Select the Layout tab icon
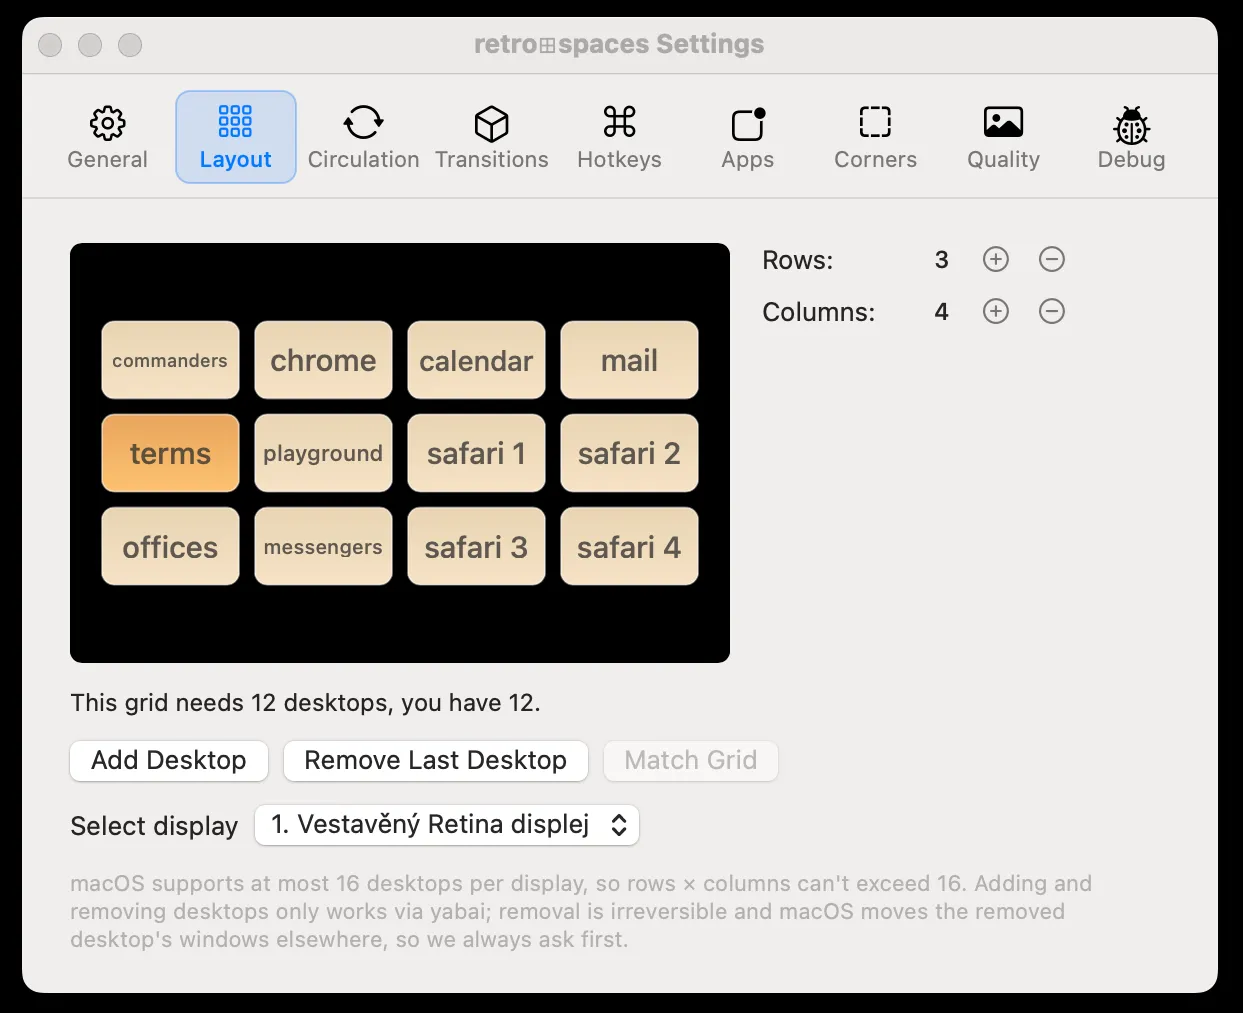This screenshot has width=1243, height=1013. click(x=235, y=122)
